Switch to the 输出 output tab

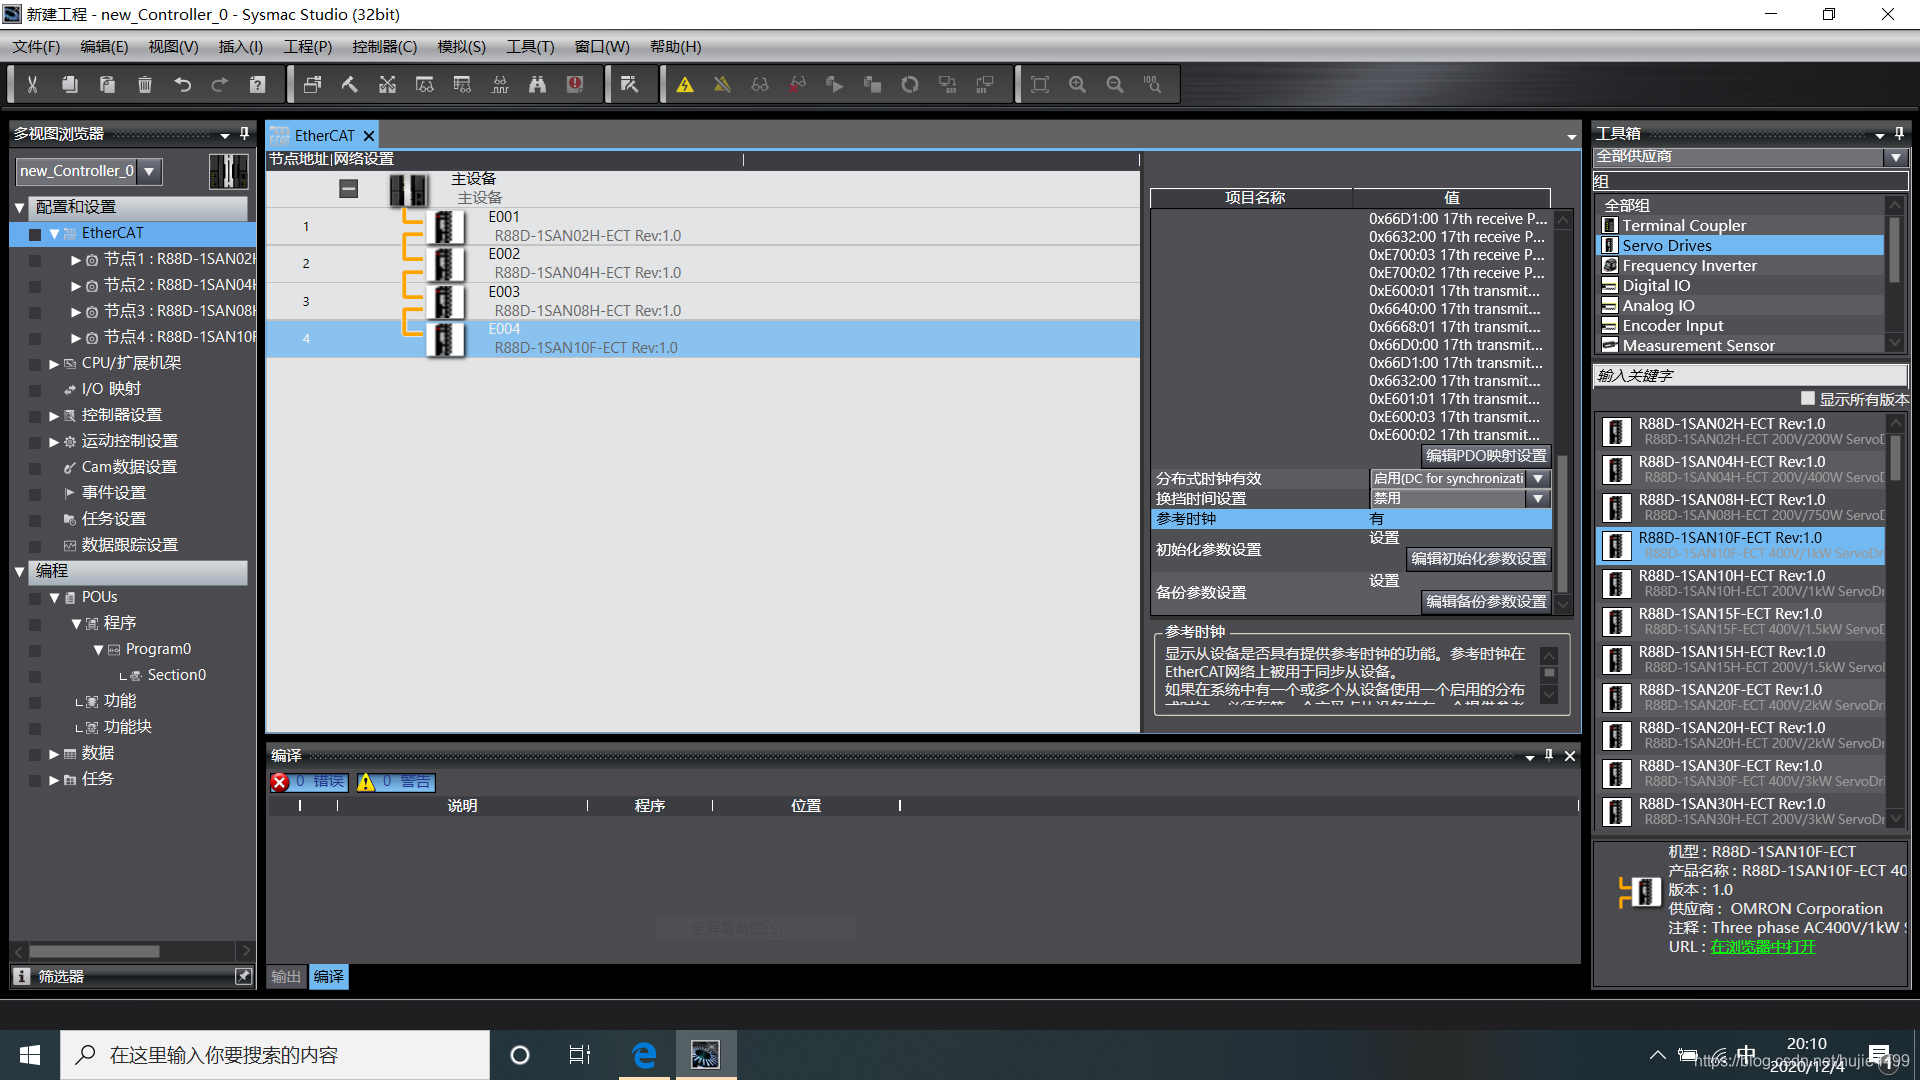pos(286,977)
